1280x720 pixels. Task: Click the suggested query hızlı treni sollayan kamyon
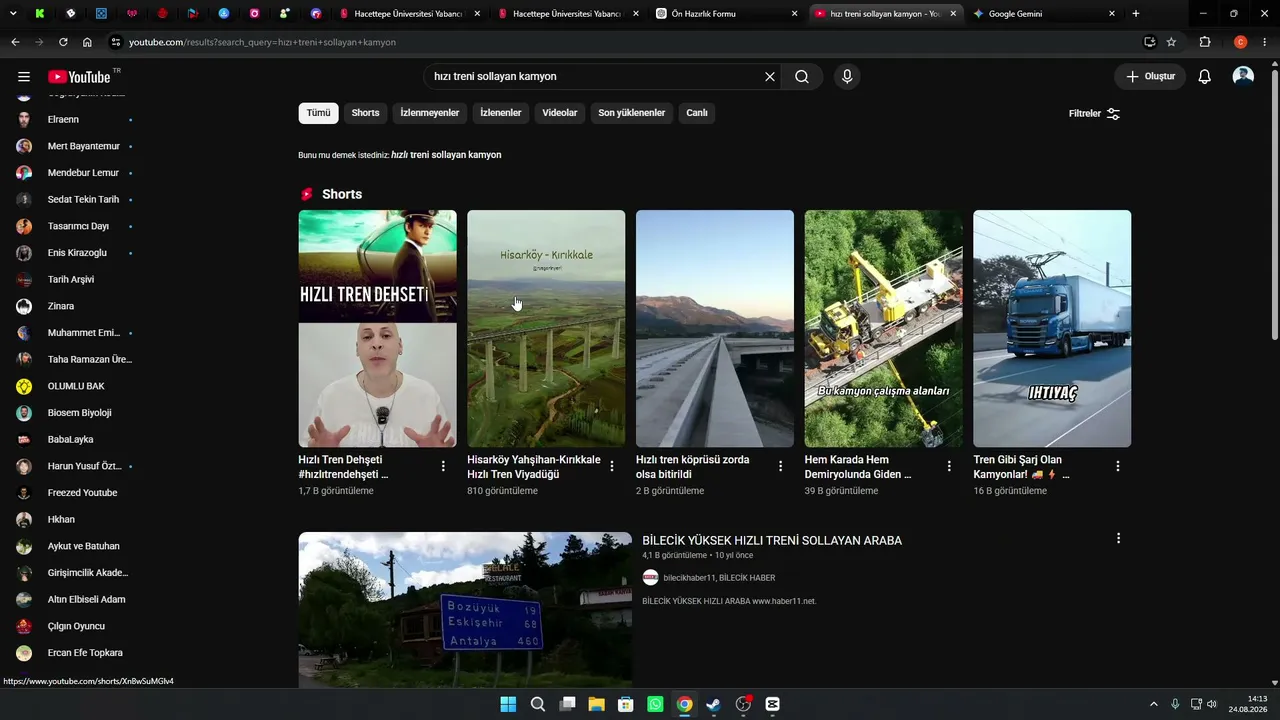[446, 155]
